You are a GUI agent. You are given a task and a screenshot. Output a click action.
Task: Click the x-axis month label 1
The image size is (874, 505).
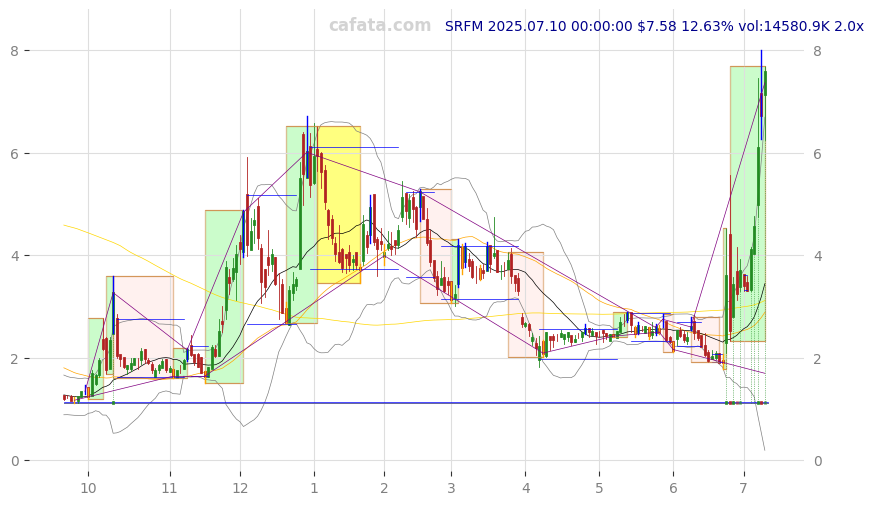[314, 489]
